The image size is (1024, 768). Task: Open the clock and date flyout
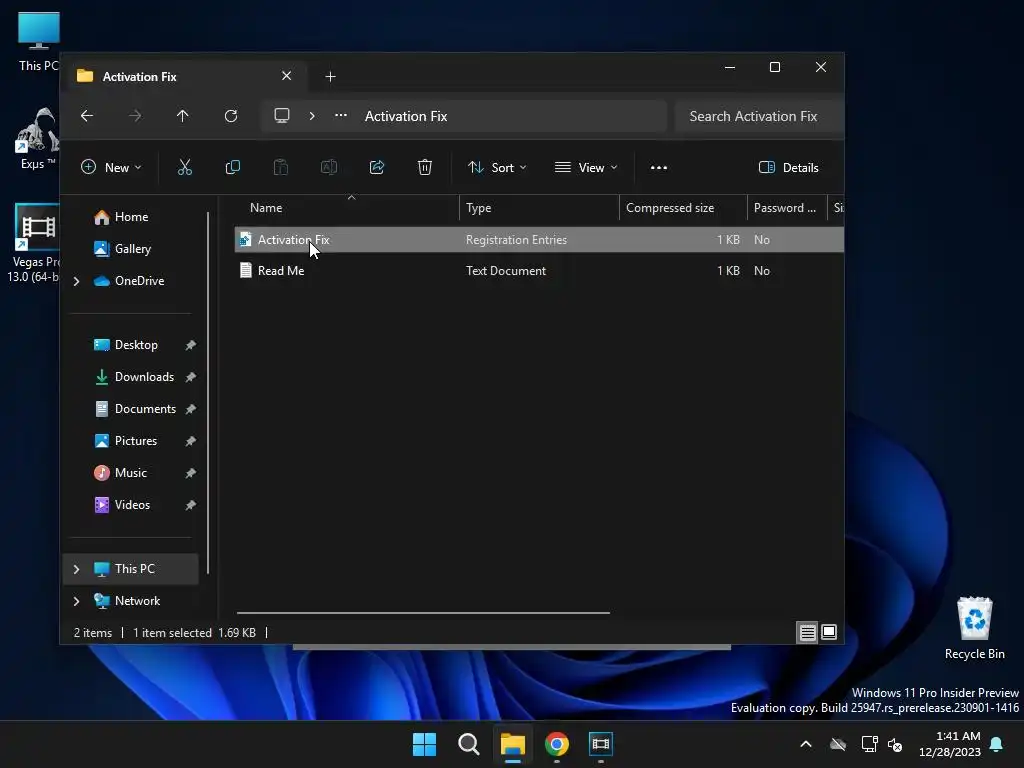pyautogui.click(x=950, y=744)
